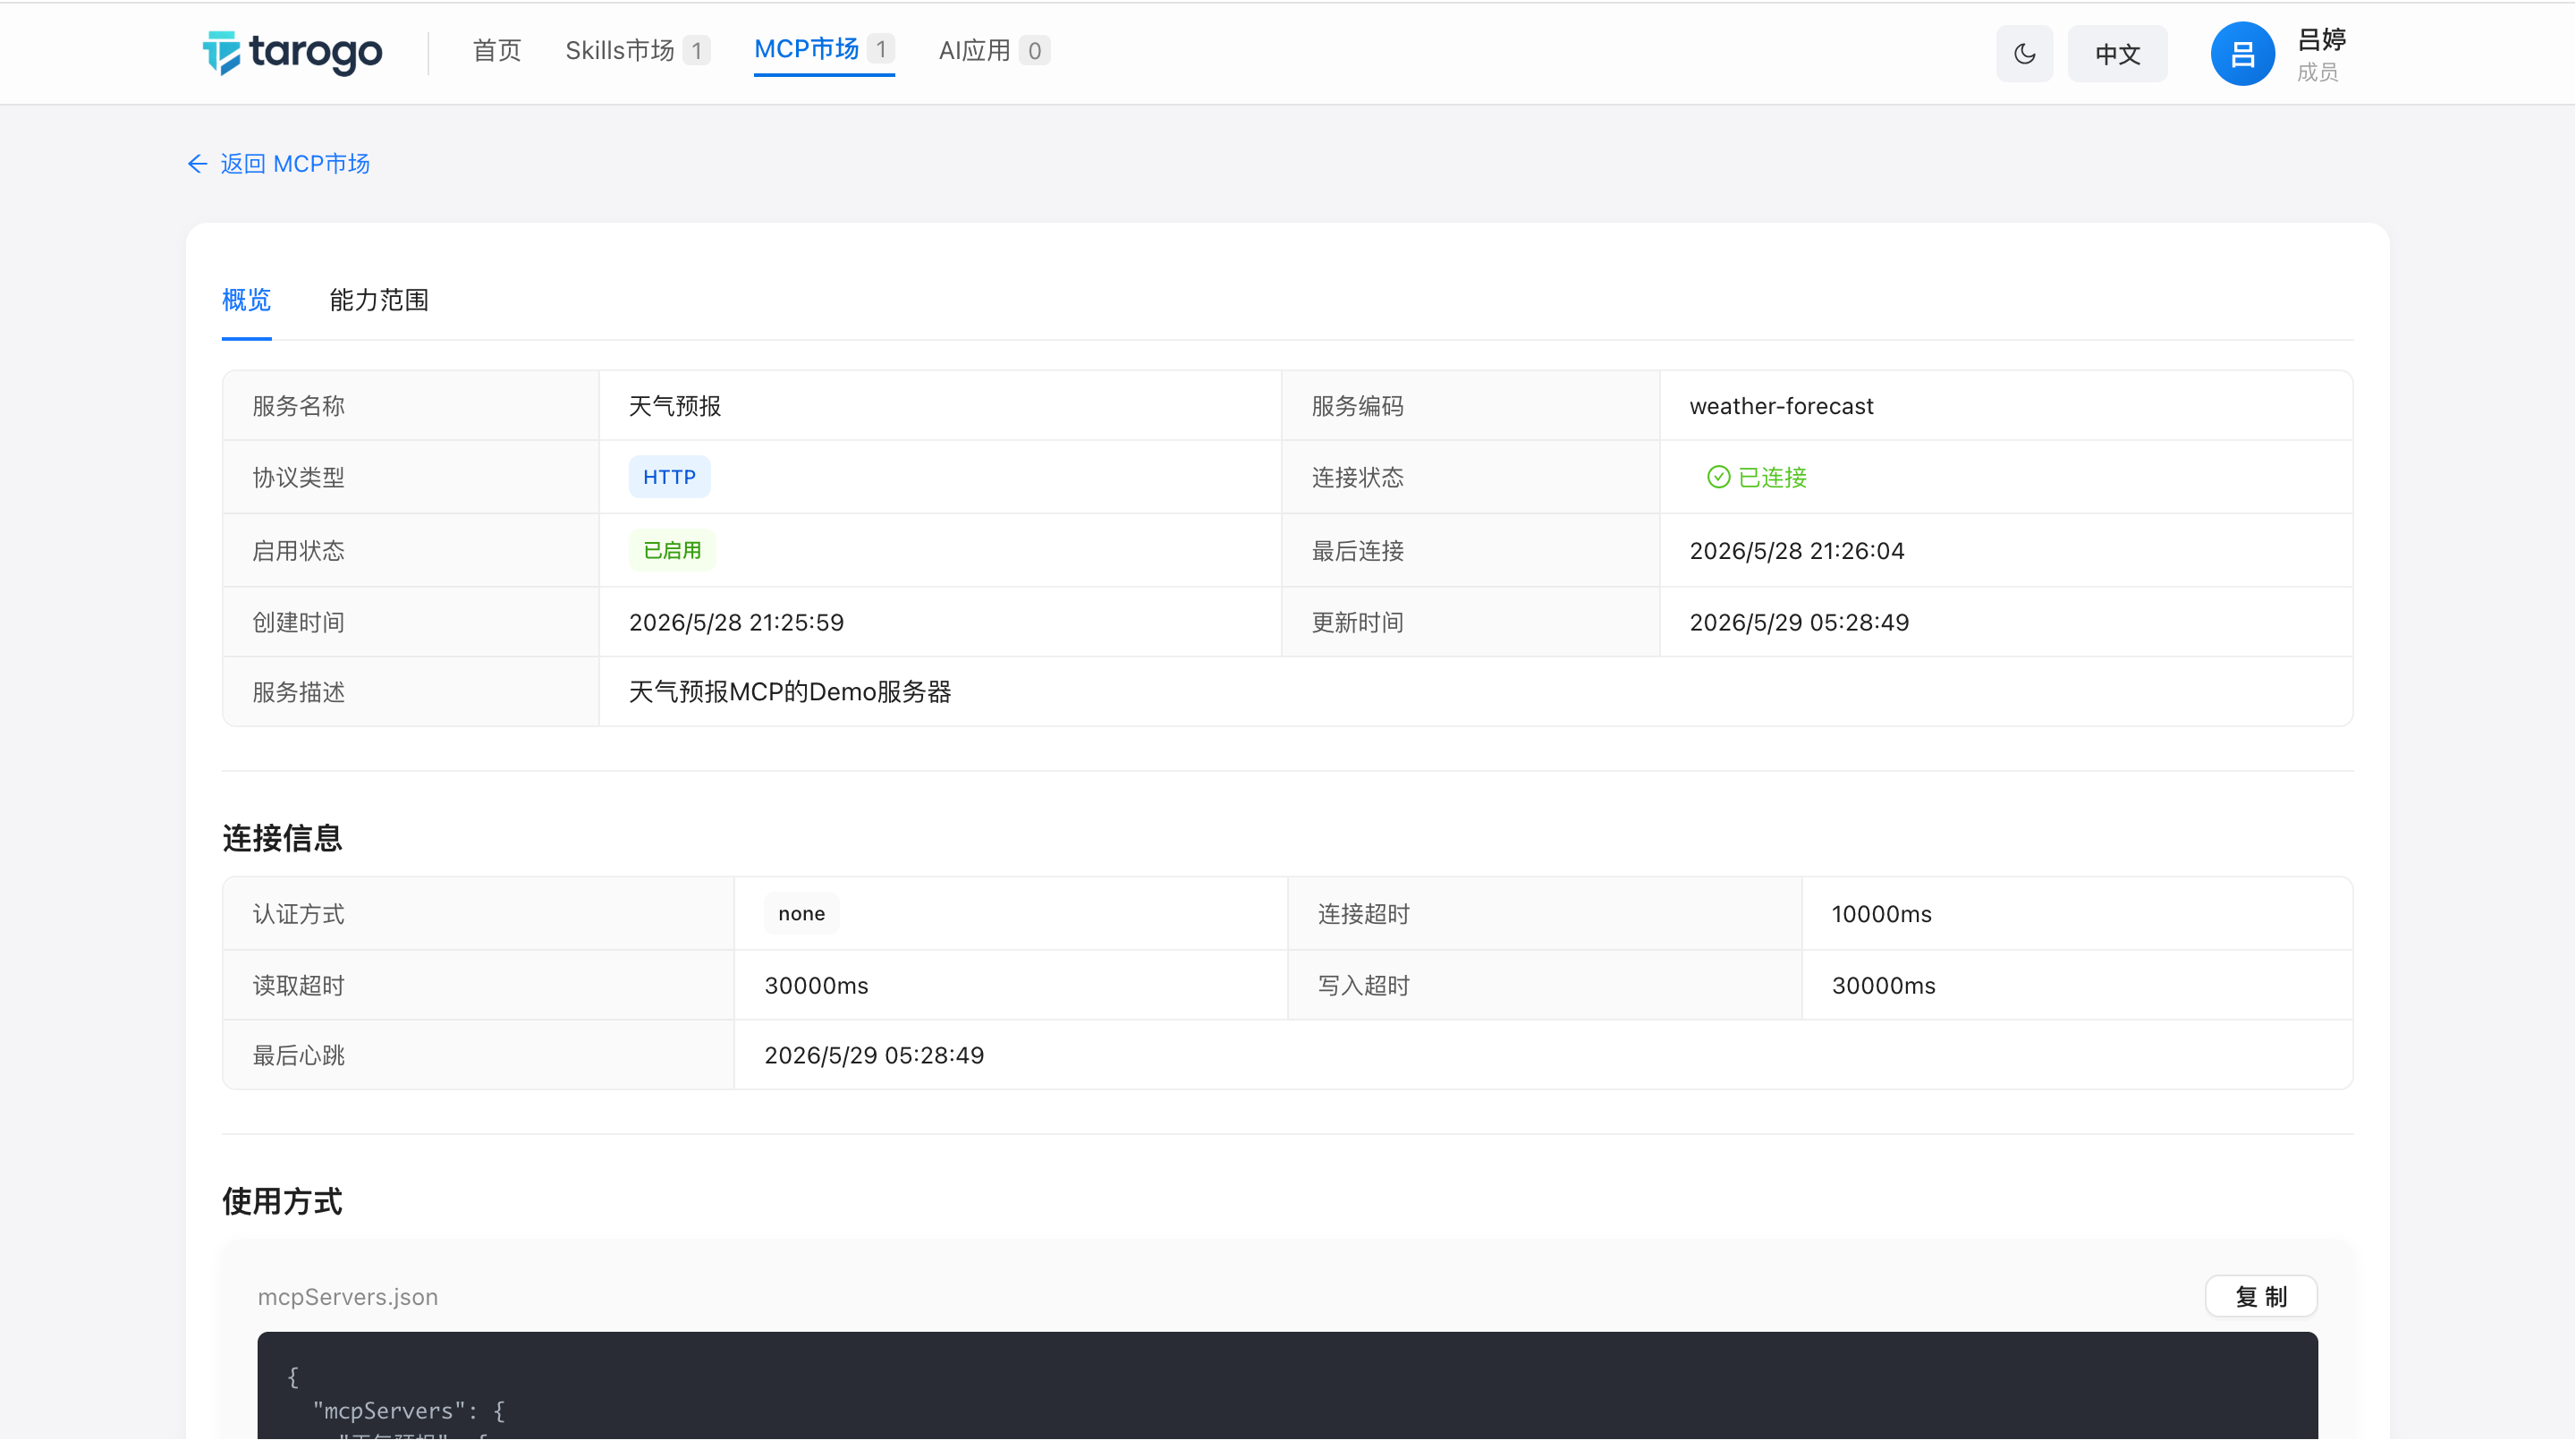Click the 连接超时 label cell
The image size is (2576, 1440).
pos(1544,914)
